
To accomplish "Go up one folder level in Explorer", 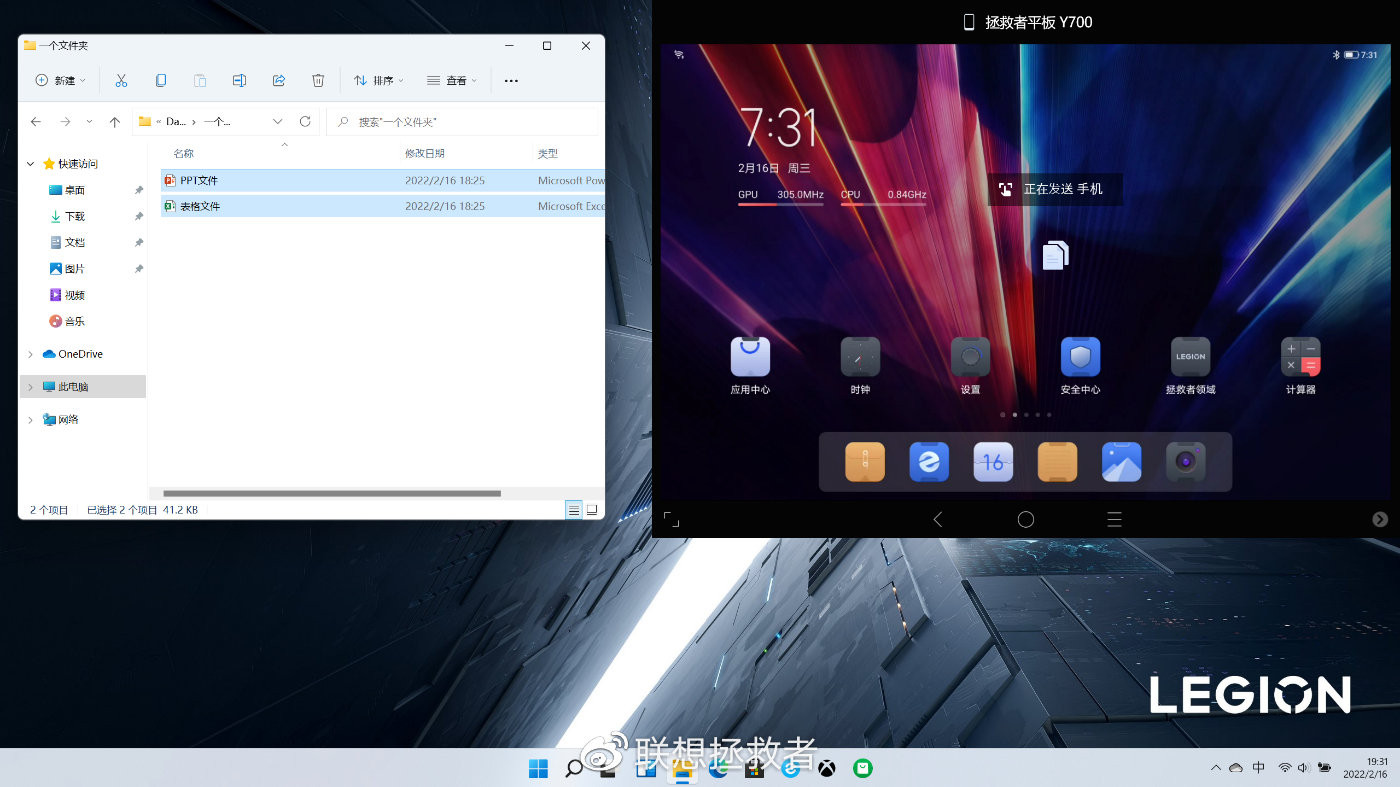I will [115, 121].
